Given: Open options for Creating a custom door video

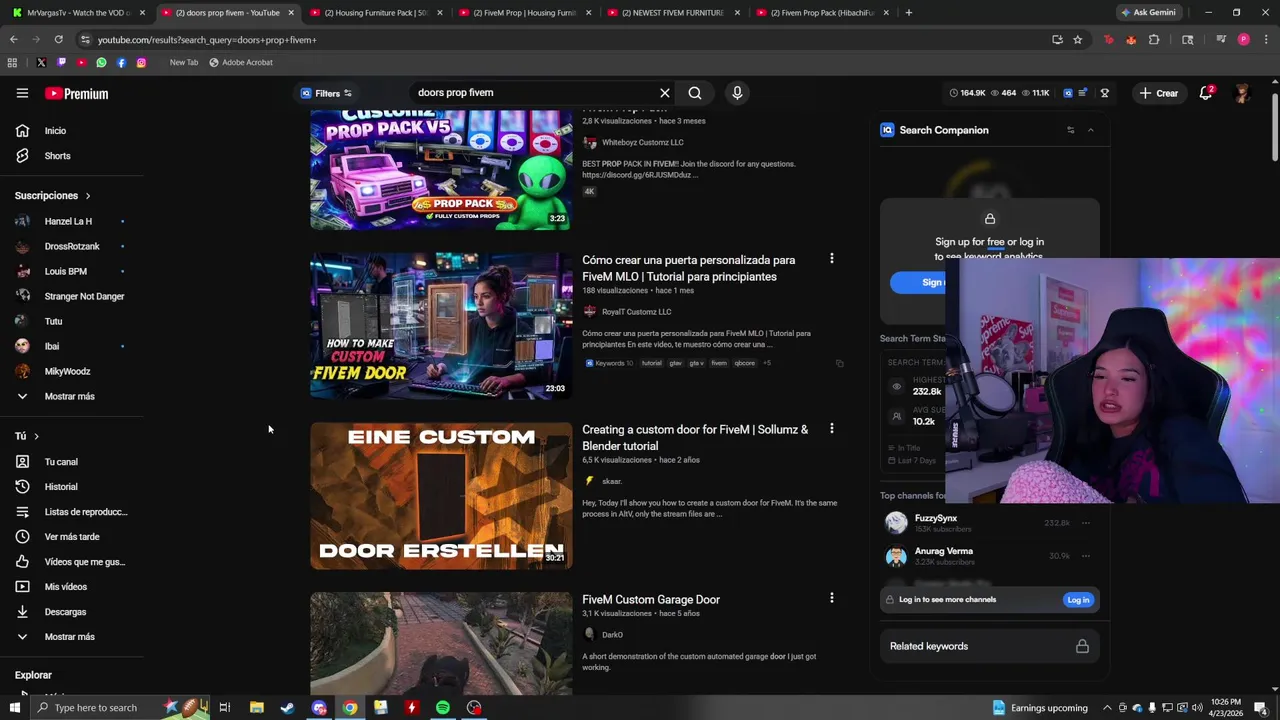Looking at the screenshot, I should pyautogui.click(x=831, y=429).
